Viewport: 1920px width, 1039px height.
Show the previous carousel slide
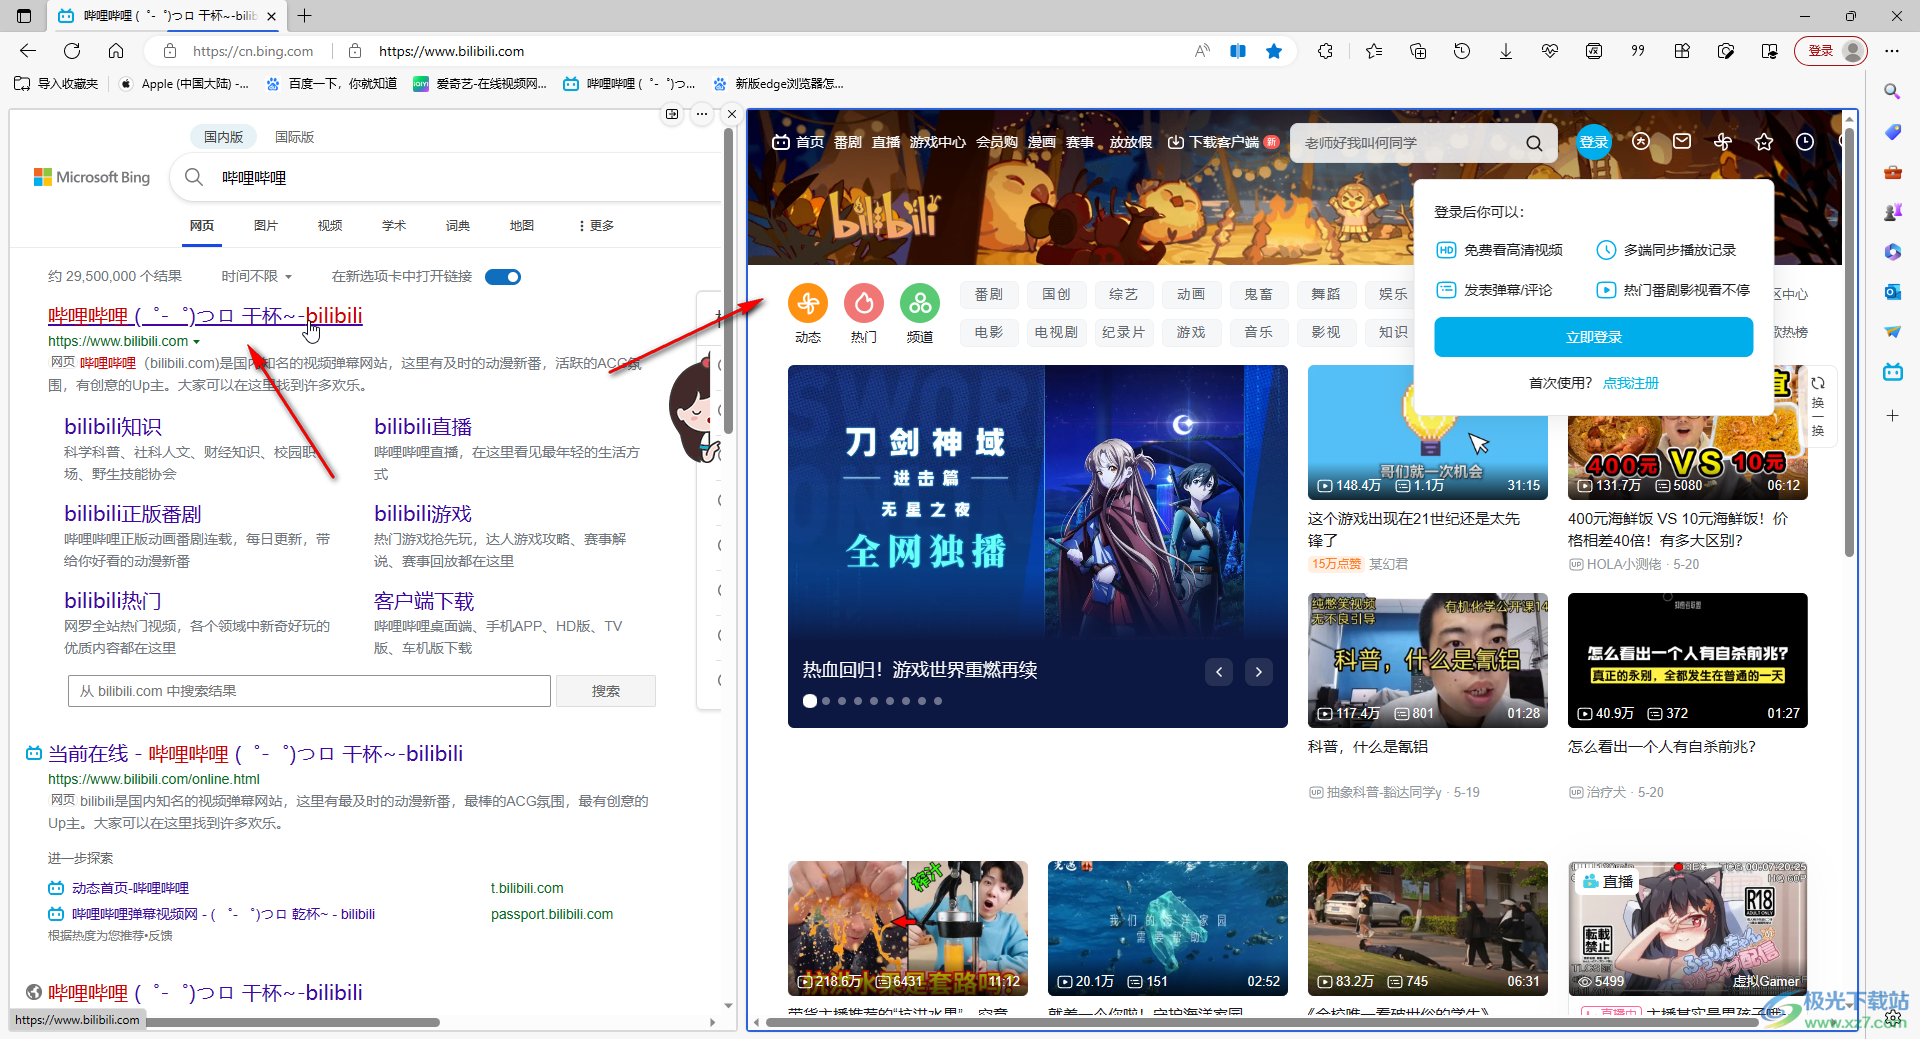pos(1219,672)
